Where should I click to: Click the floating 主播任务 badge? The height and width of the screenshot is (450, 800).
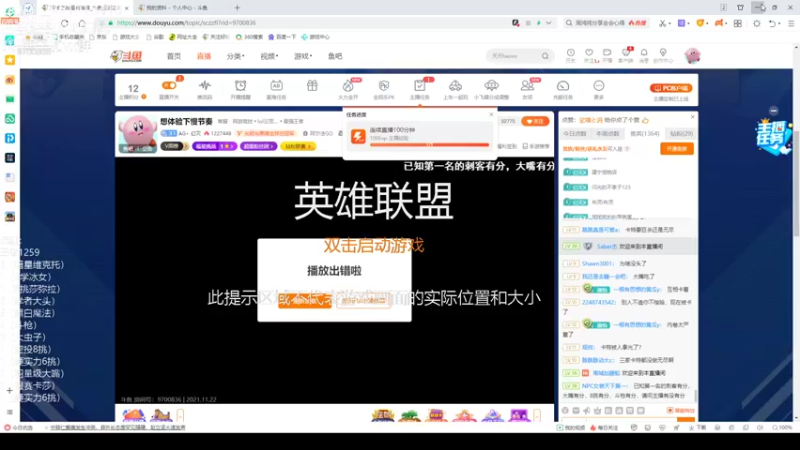coord(772,136)
